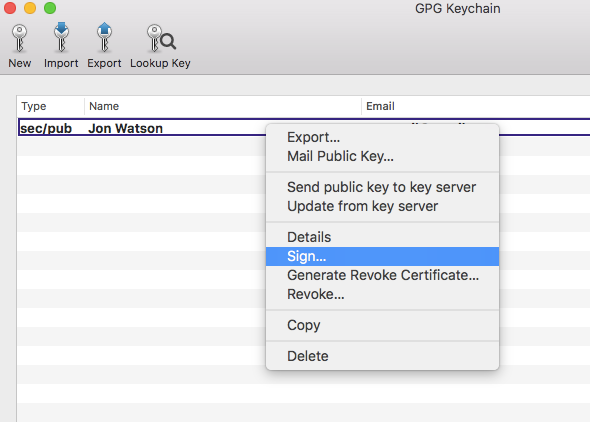Viewport: 590px width, 422px height.
Task: Choose Export… from the context menu
Action: click(382, 137)
